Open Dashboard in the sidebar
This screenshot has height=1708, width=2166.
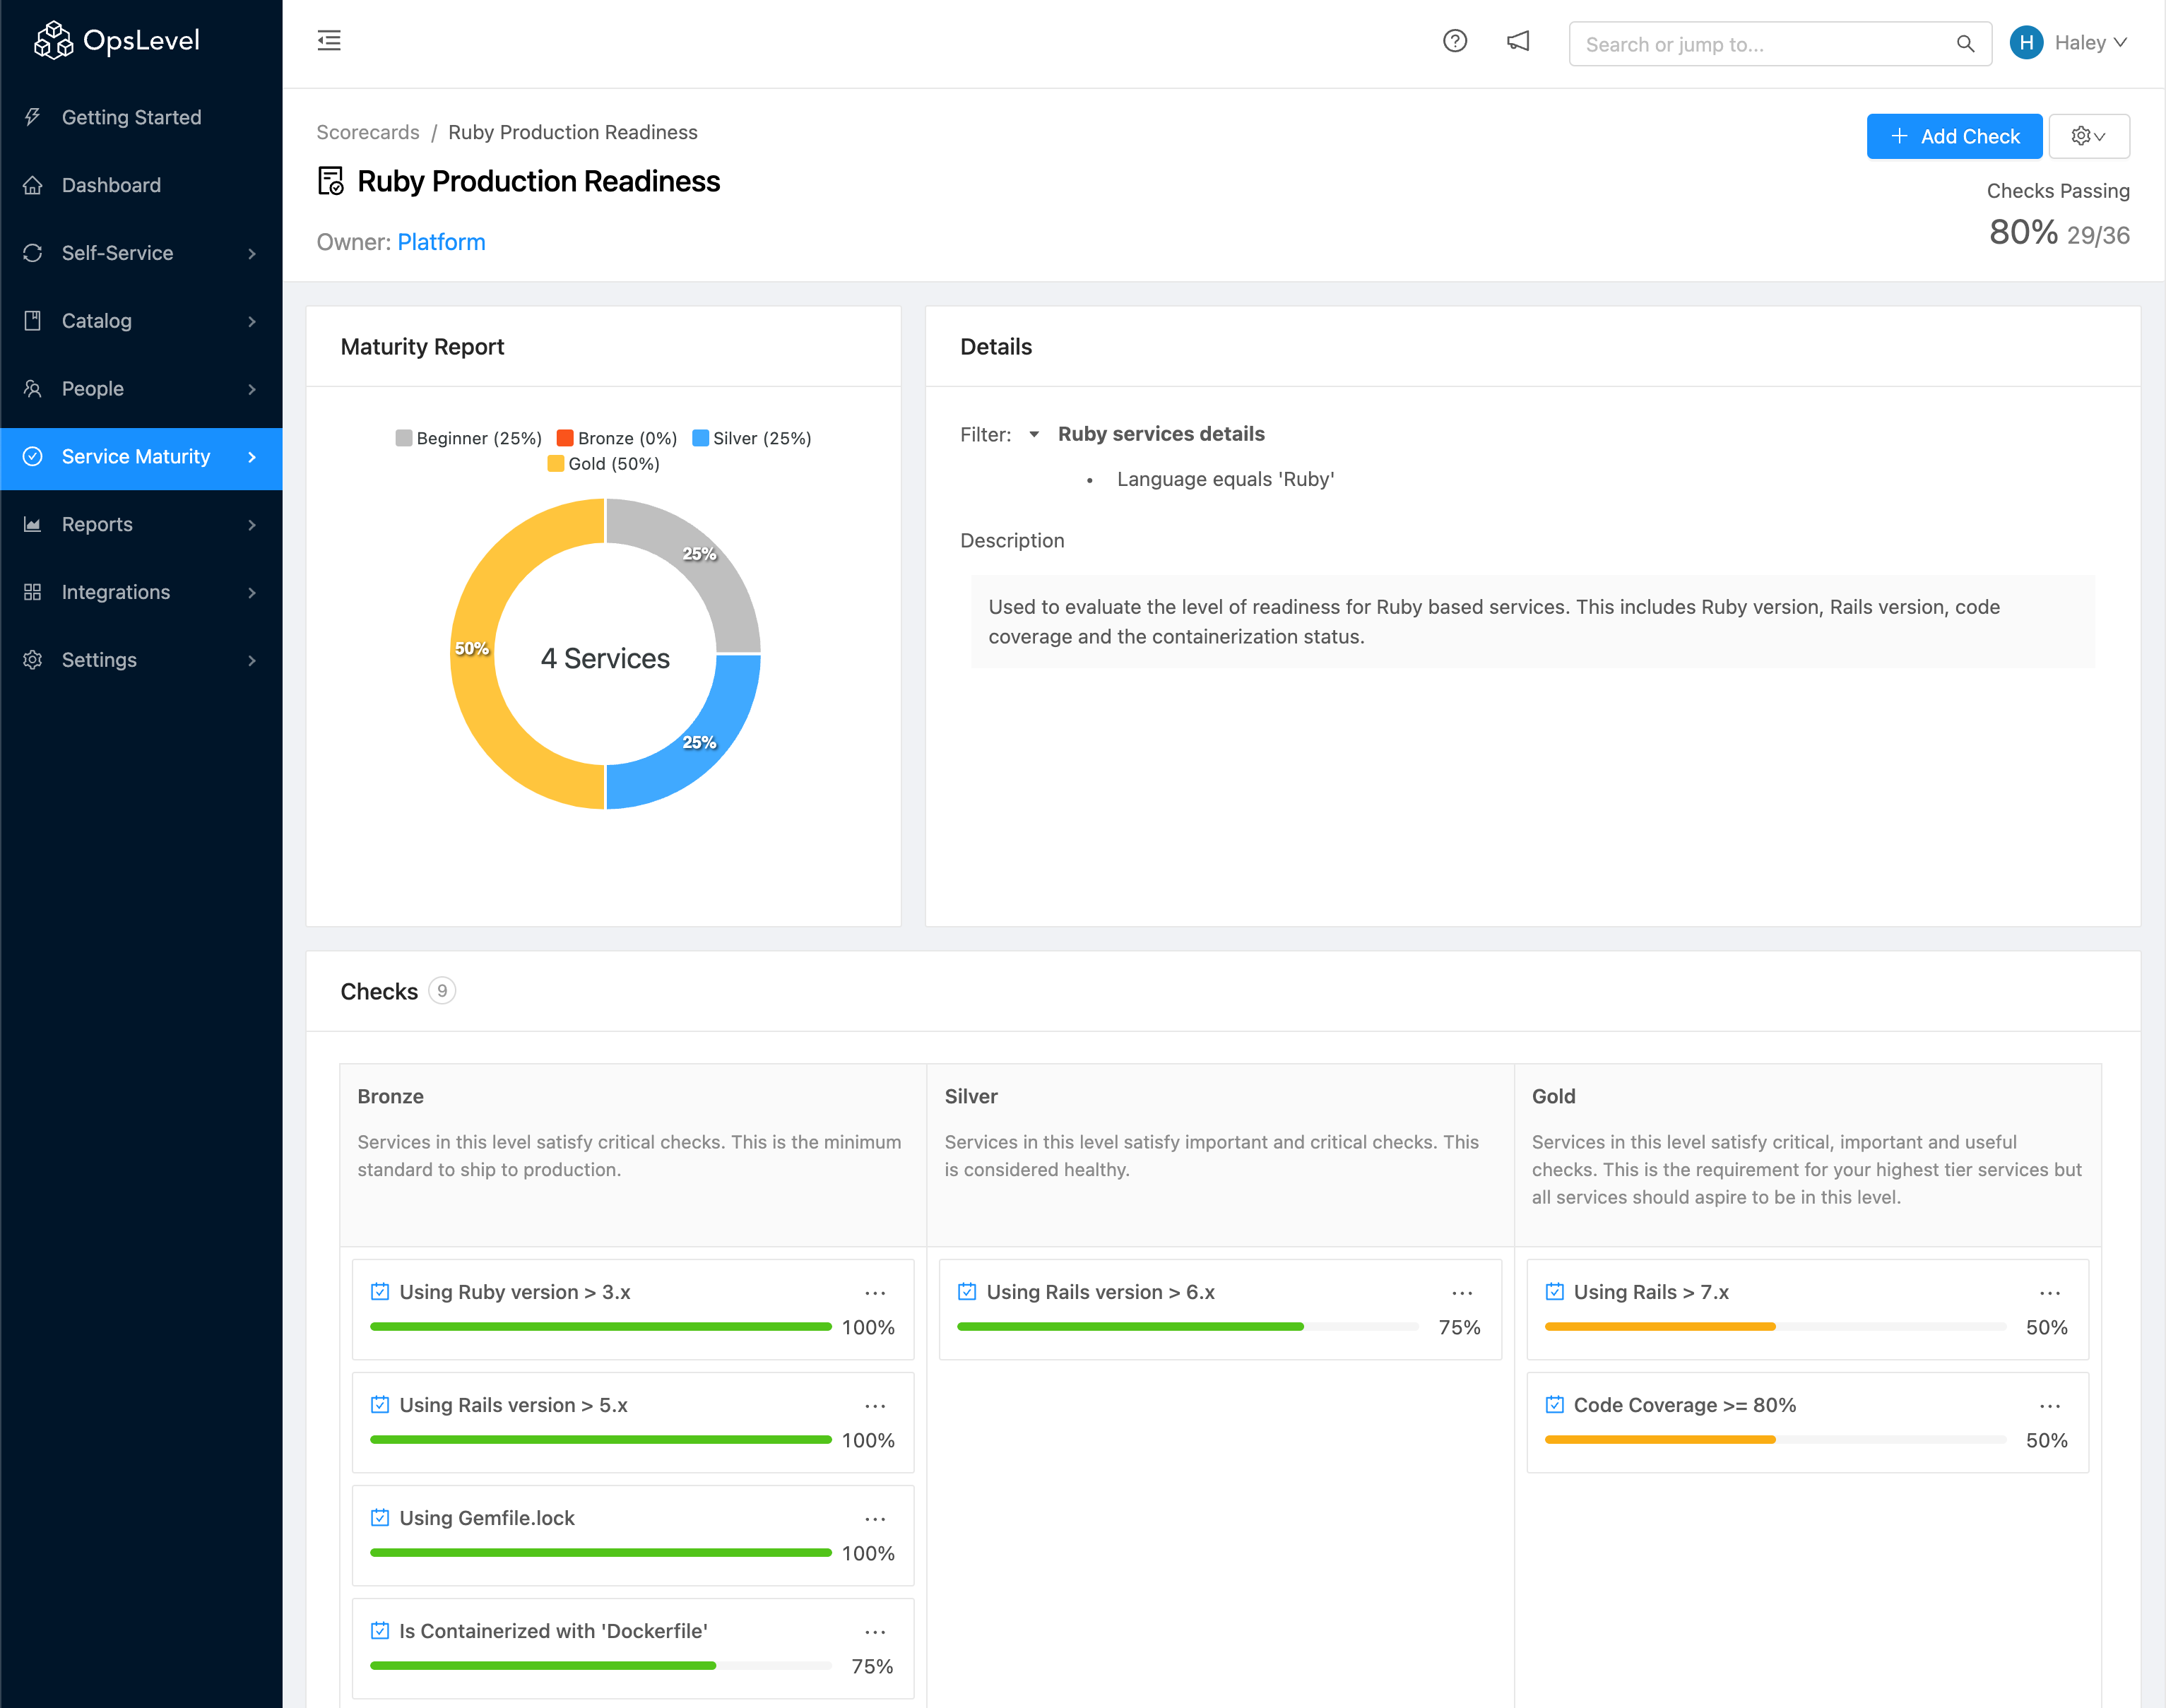point(111,185)
